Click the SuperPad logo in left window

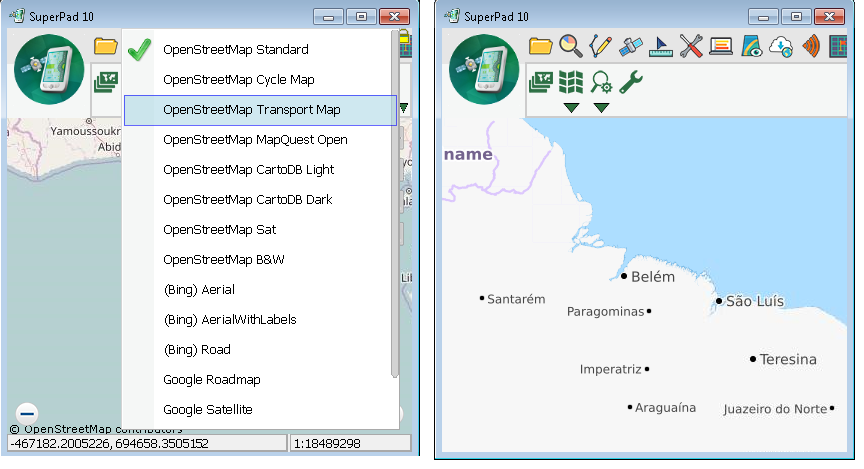point(49,69)
